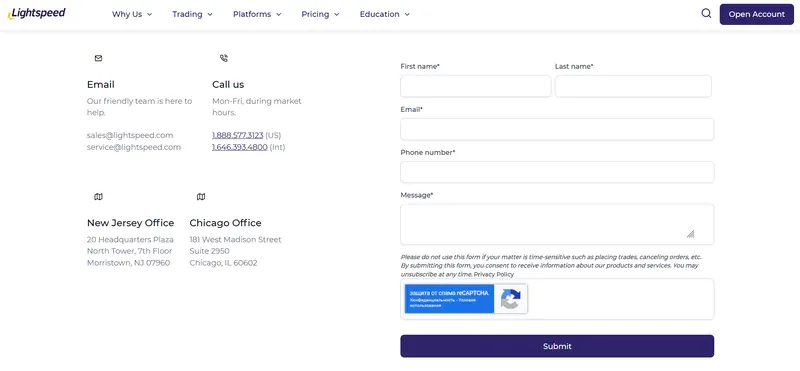Click the 181 West Madison Street line
This screenshot has width=800, height=371.
pos(235,239)
